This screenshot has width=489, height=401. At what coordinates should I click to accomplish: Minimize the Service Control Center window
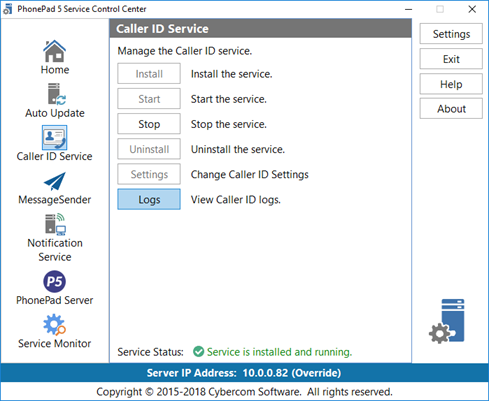coord(409,9)
